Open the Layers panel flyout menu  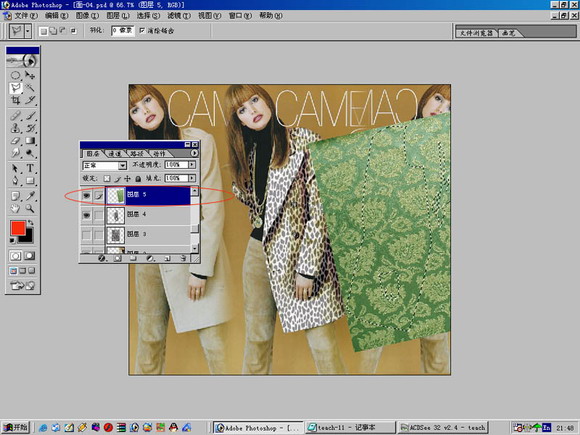[194, 153]
